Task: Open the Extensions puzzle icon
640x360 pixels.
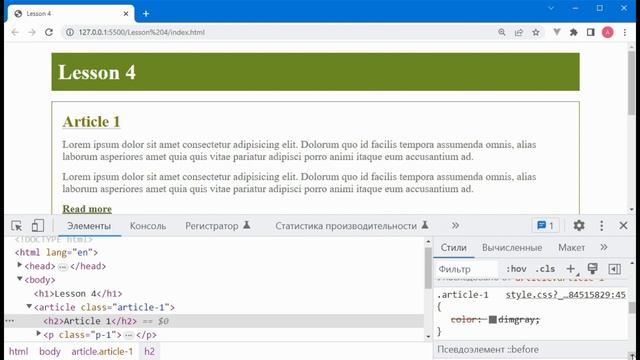Action: [573, 32]
